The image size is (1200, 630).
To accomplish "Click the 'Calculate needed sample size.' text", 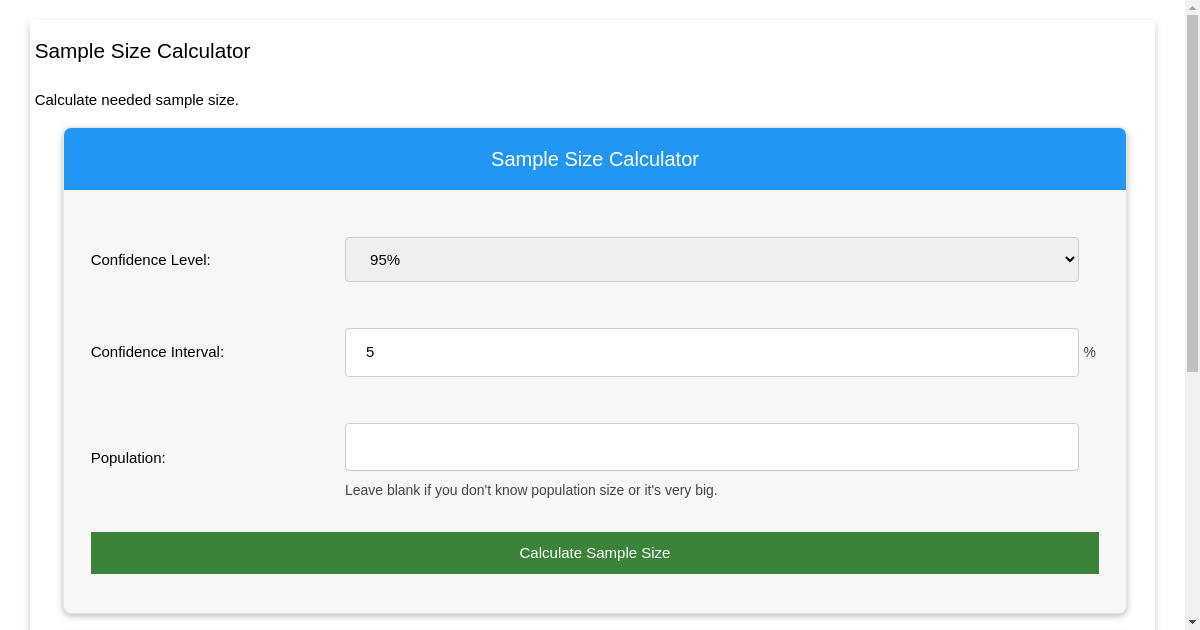I will click(136, 100).
